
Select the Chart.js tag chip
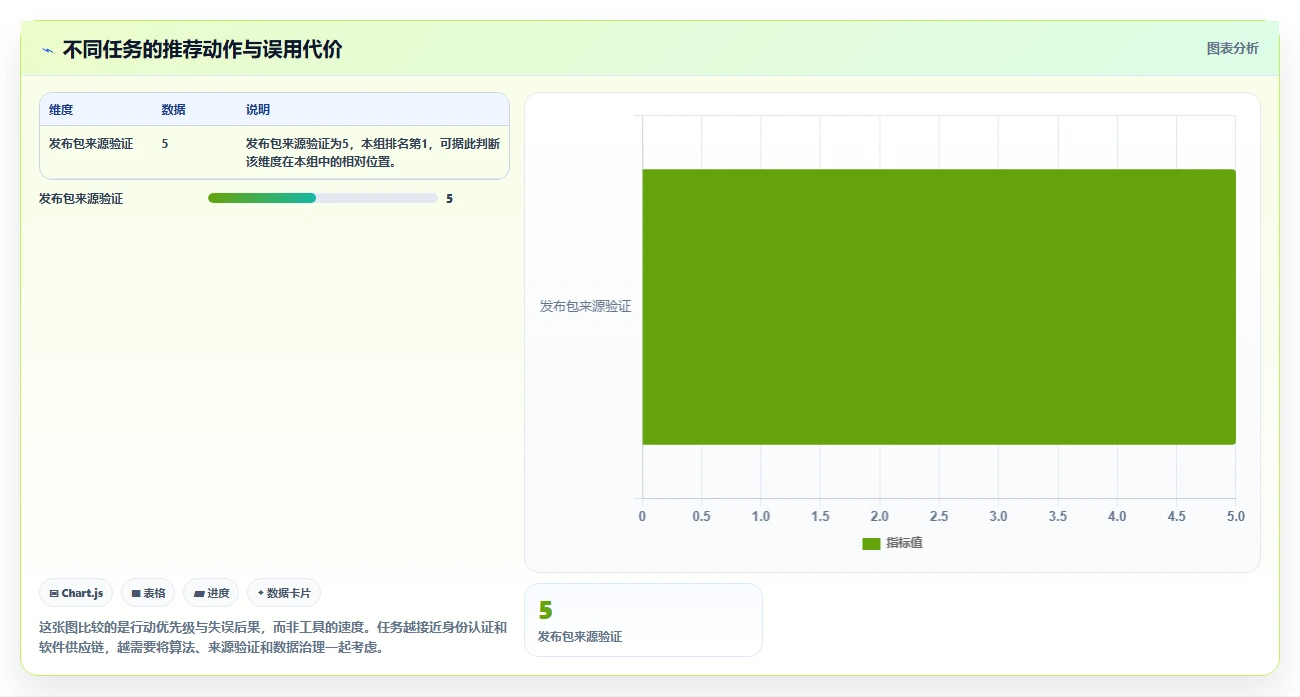76,593
